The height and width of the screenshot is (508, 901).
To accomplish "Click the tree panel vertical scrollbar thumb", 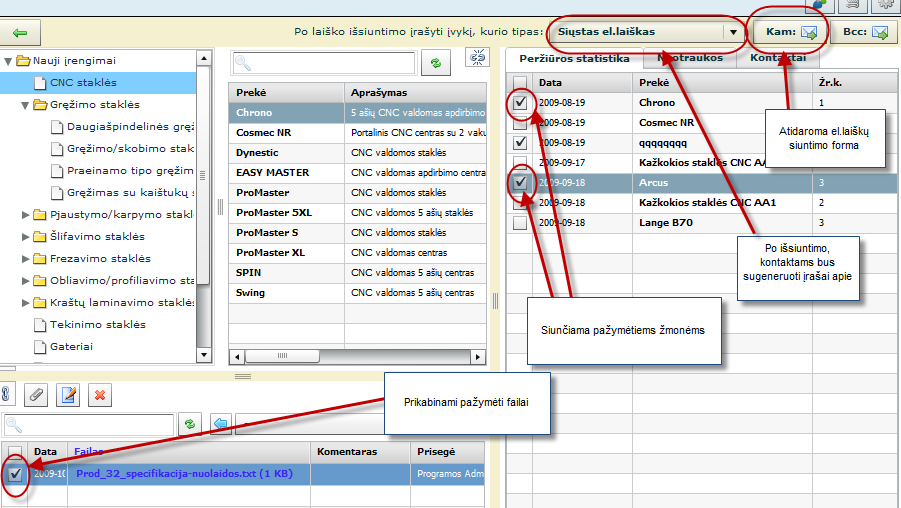I will 203,175.
